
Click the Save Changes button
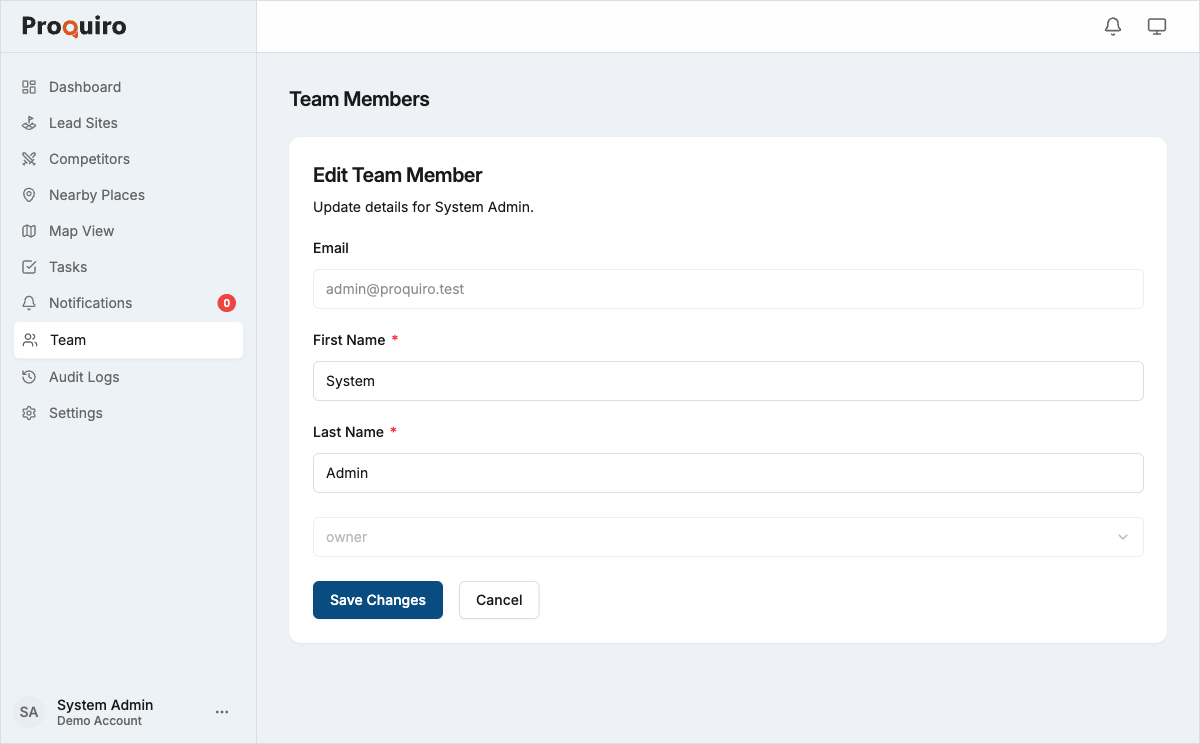click(x=377, y=600)
